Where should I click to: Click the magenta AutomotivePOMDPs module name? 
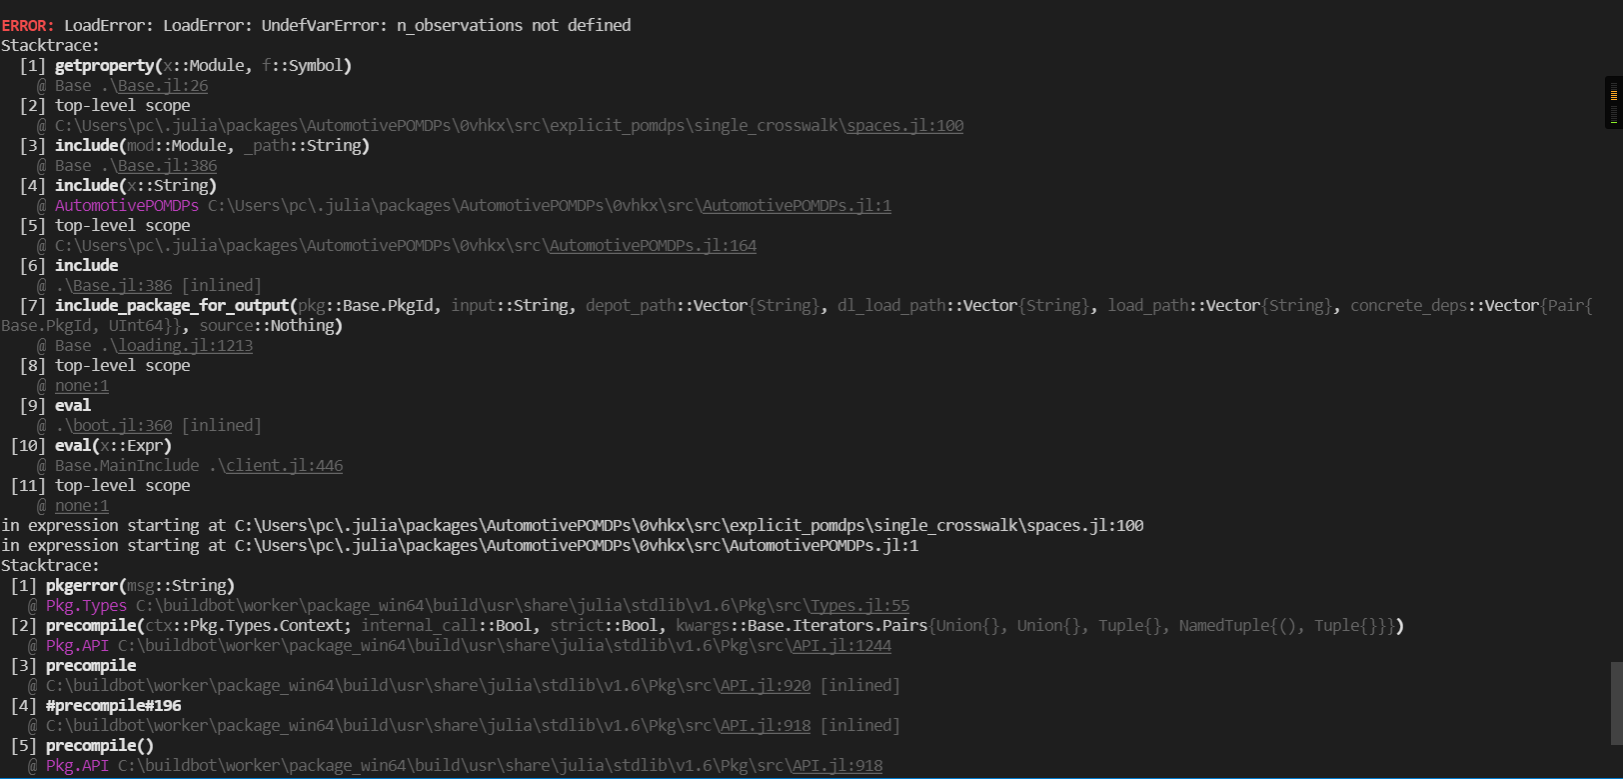[127, 206]
